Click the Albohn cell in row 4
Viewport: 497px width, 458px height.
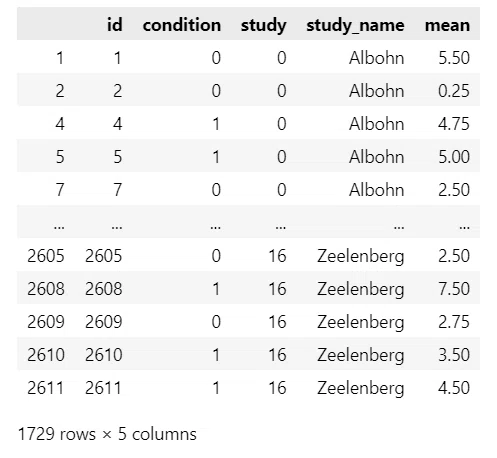click(x=376, y=124)
